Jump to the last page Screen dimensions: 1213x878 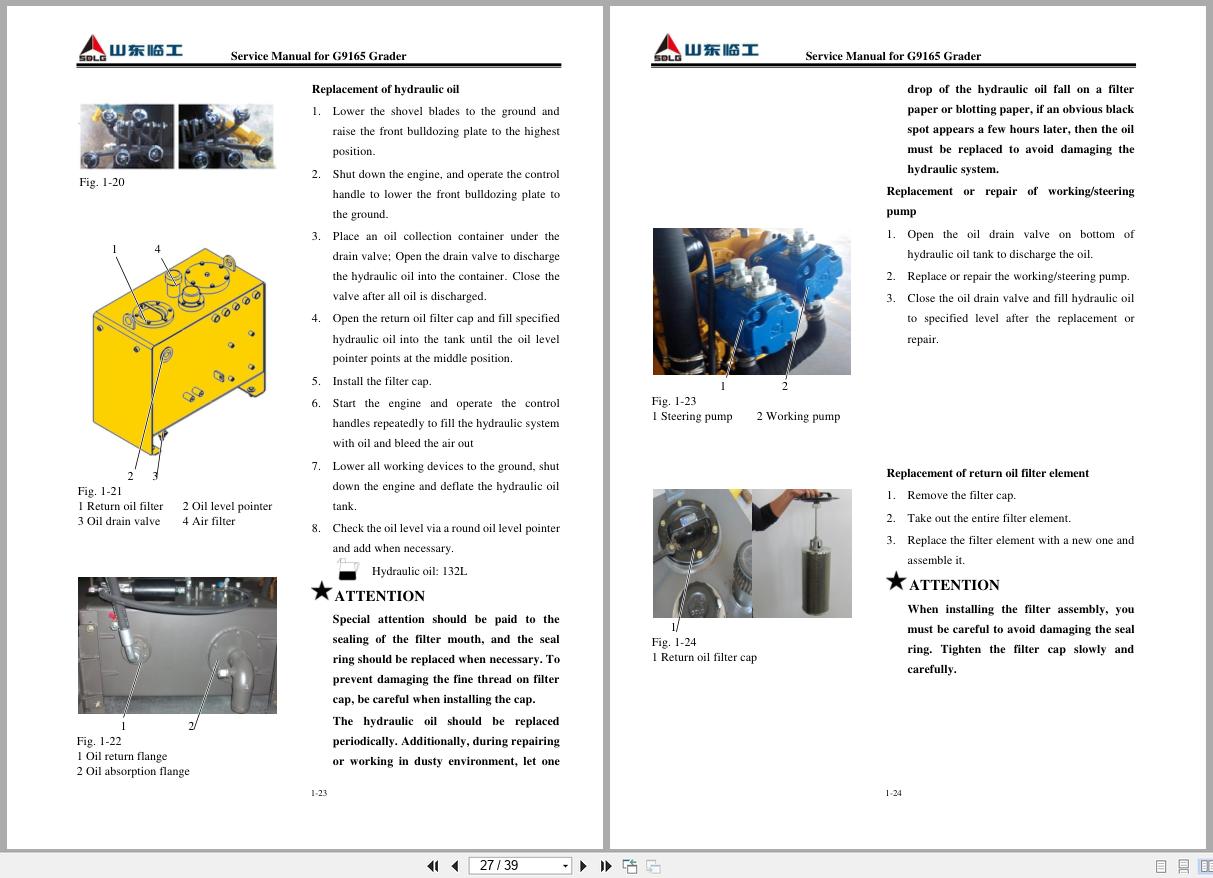[x=606, y=865]
